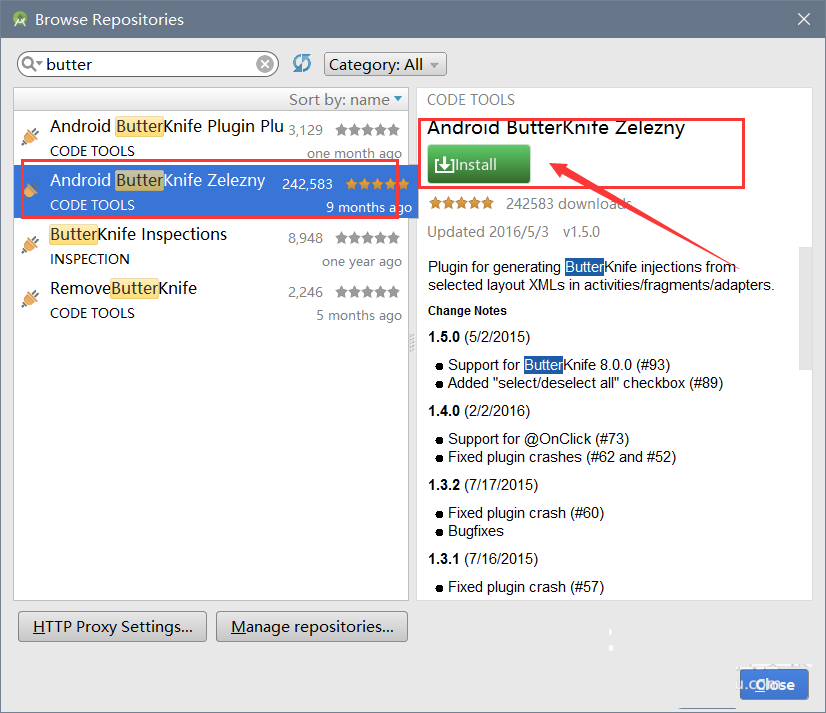Screen dimensions: 826x713
Task: Open the Category: All dropdown
Action: point(385,64)
